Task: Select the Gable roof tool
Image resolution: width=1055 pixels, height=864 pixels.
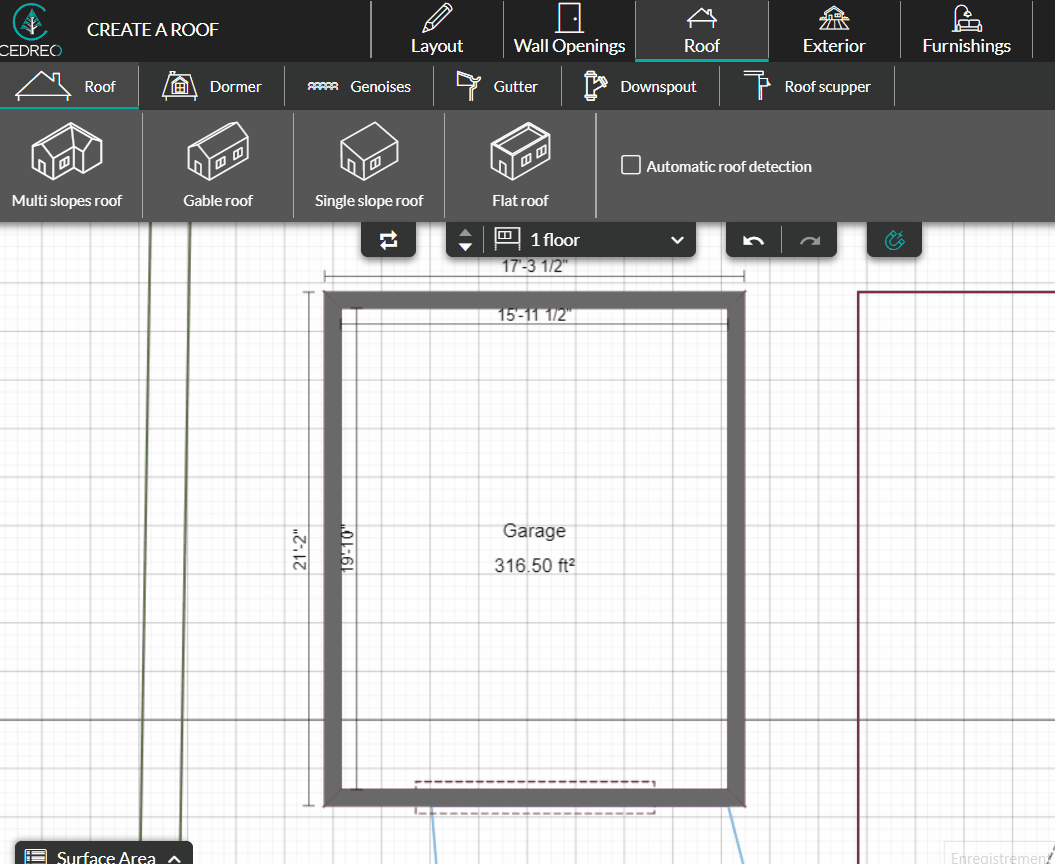Action: 217,165
